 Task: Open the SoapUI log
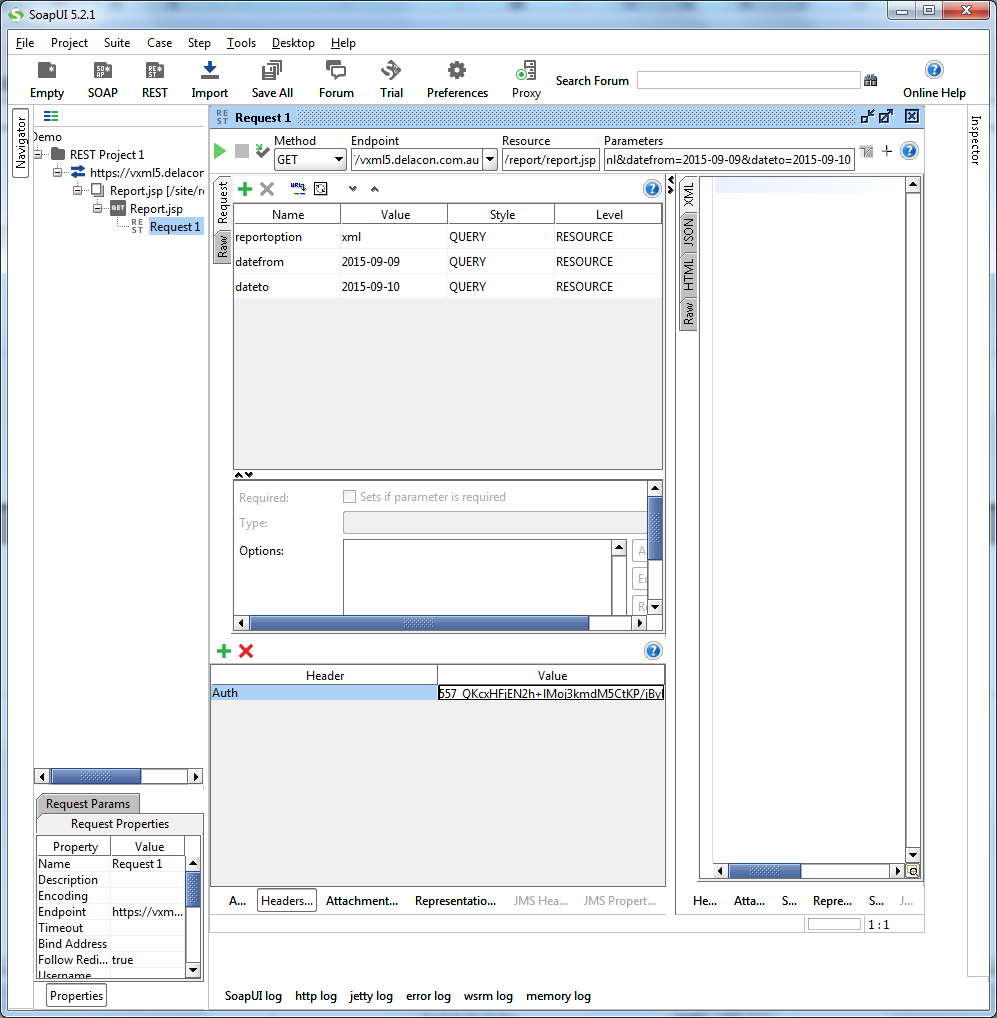253,996
